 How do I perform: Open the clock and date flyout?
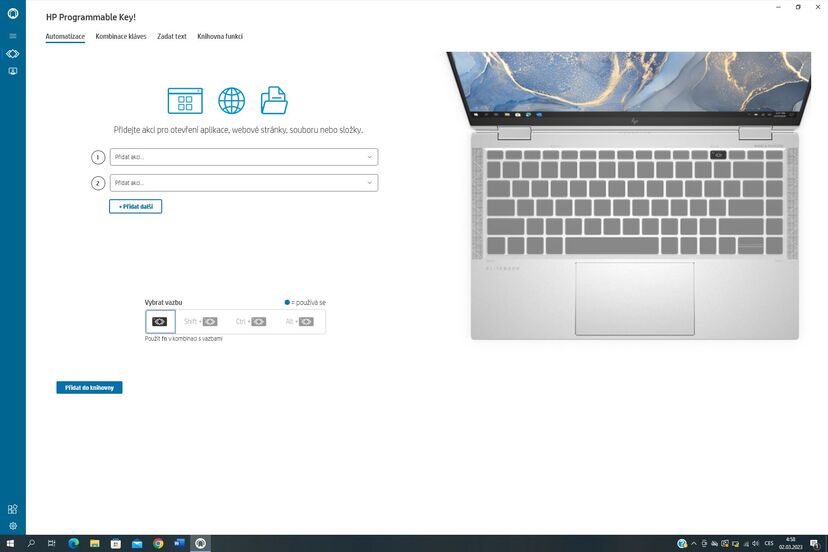[x=791, y=544]
